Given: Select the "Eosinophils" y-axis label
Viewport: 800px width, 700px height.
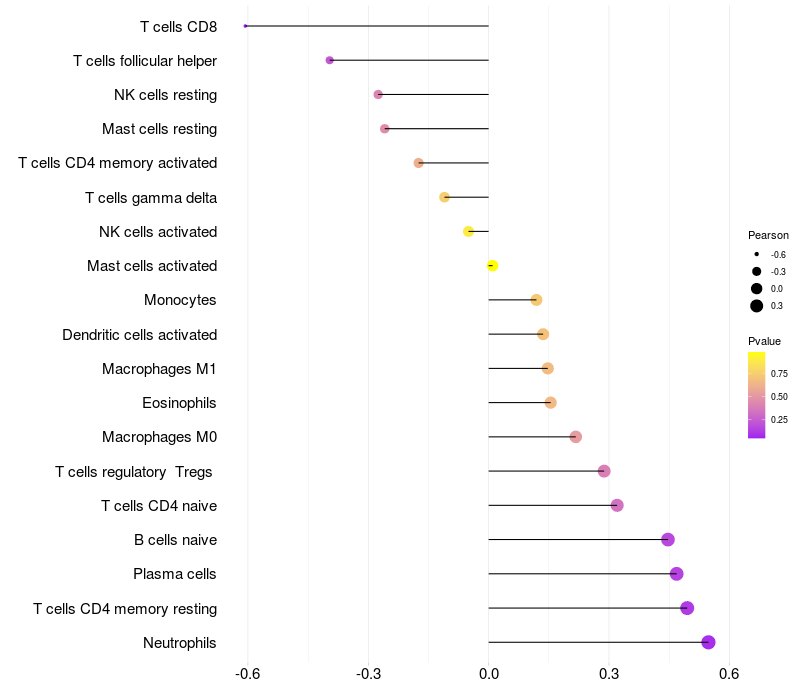Looking at the screenshot, I should click(x=179, y=403).
